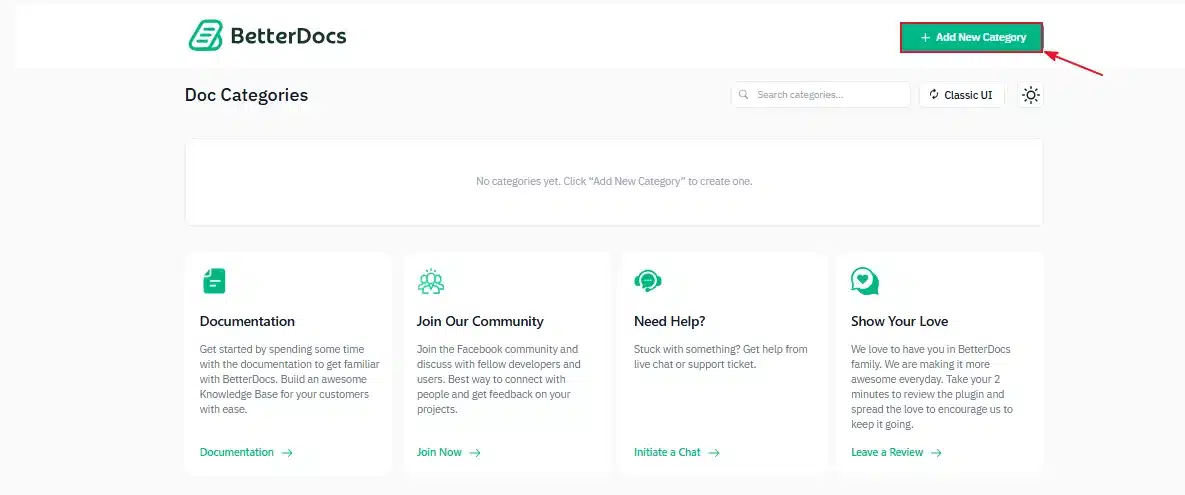Viewport: 1185px width, 495px height.
Task: Click the Add New Category button
Action: click(971, 37)
